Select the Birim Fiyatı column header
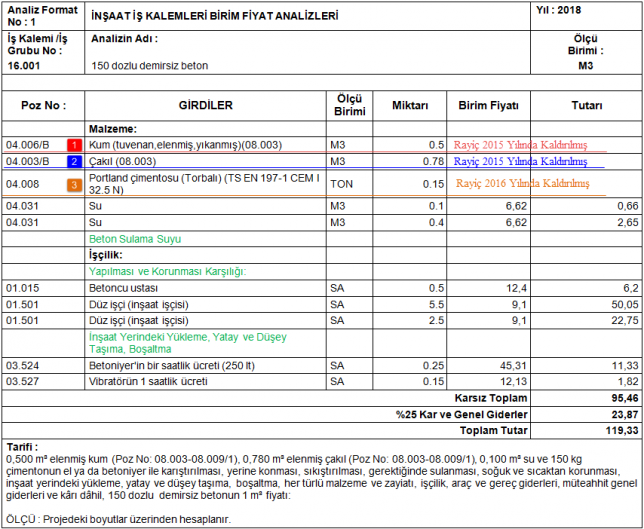Viewport: 644px width, 529px height. click(x=488, y=105)
